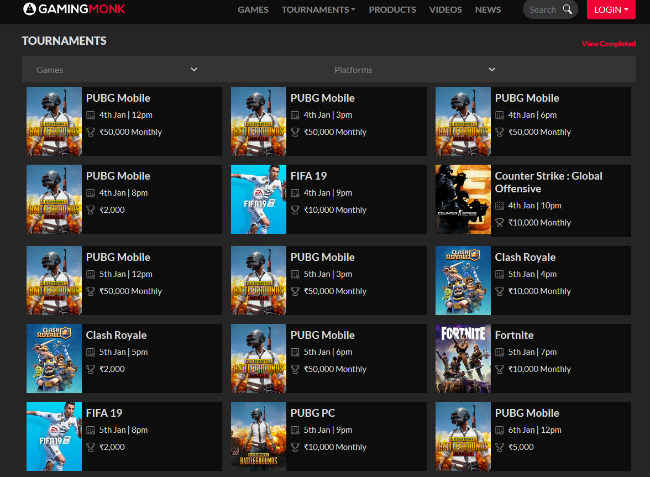
Task: Click the PUBG PC tournament title
Action: point(313,413)
